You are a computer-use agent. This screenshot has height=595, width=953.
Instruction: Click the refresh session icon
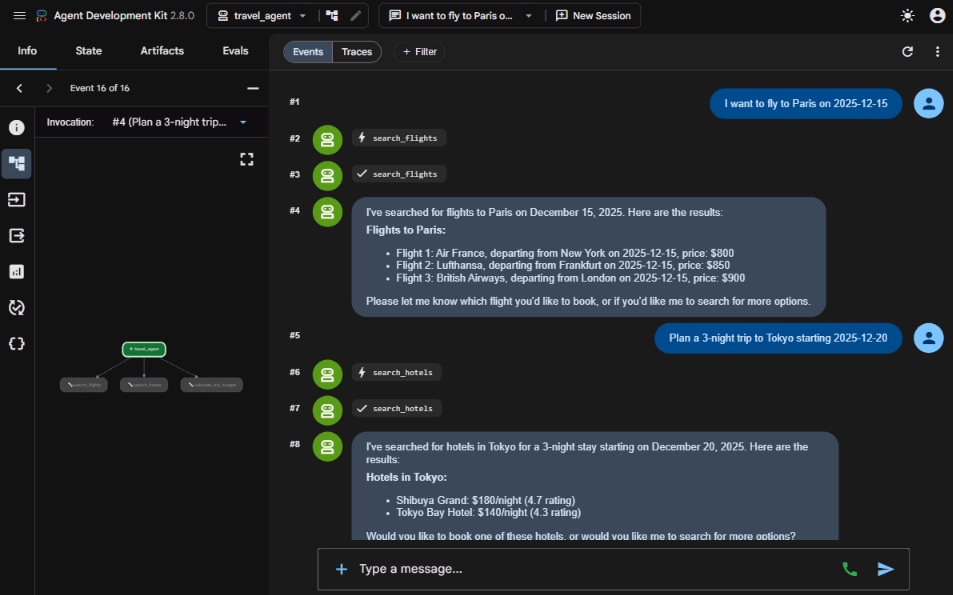click(x=907, y=52)
